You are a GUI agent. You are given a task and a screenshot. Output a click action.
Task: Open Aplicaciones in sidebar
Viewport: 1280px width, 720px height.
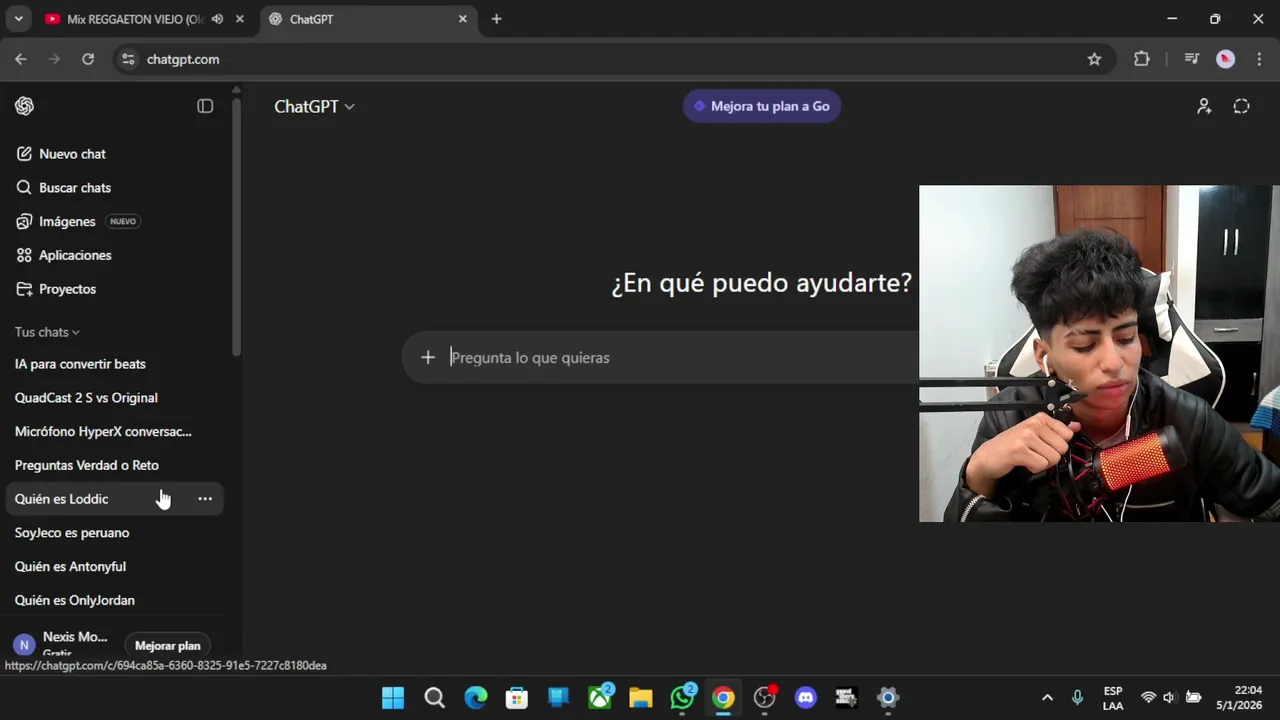click(x=115, y=255)
